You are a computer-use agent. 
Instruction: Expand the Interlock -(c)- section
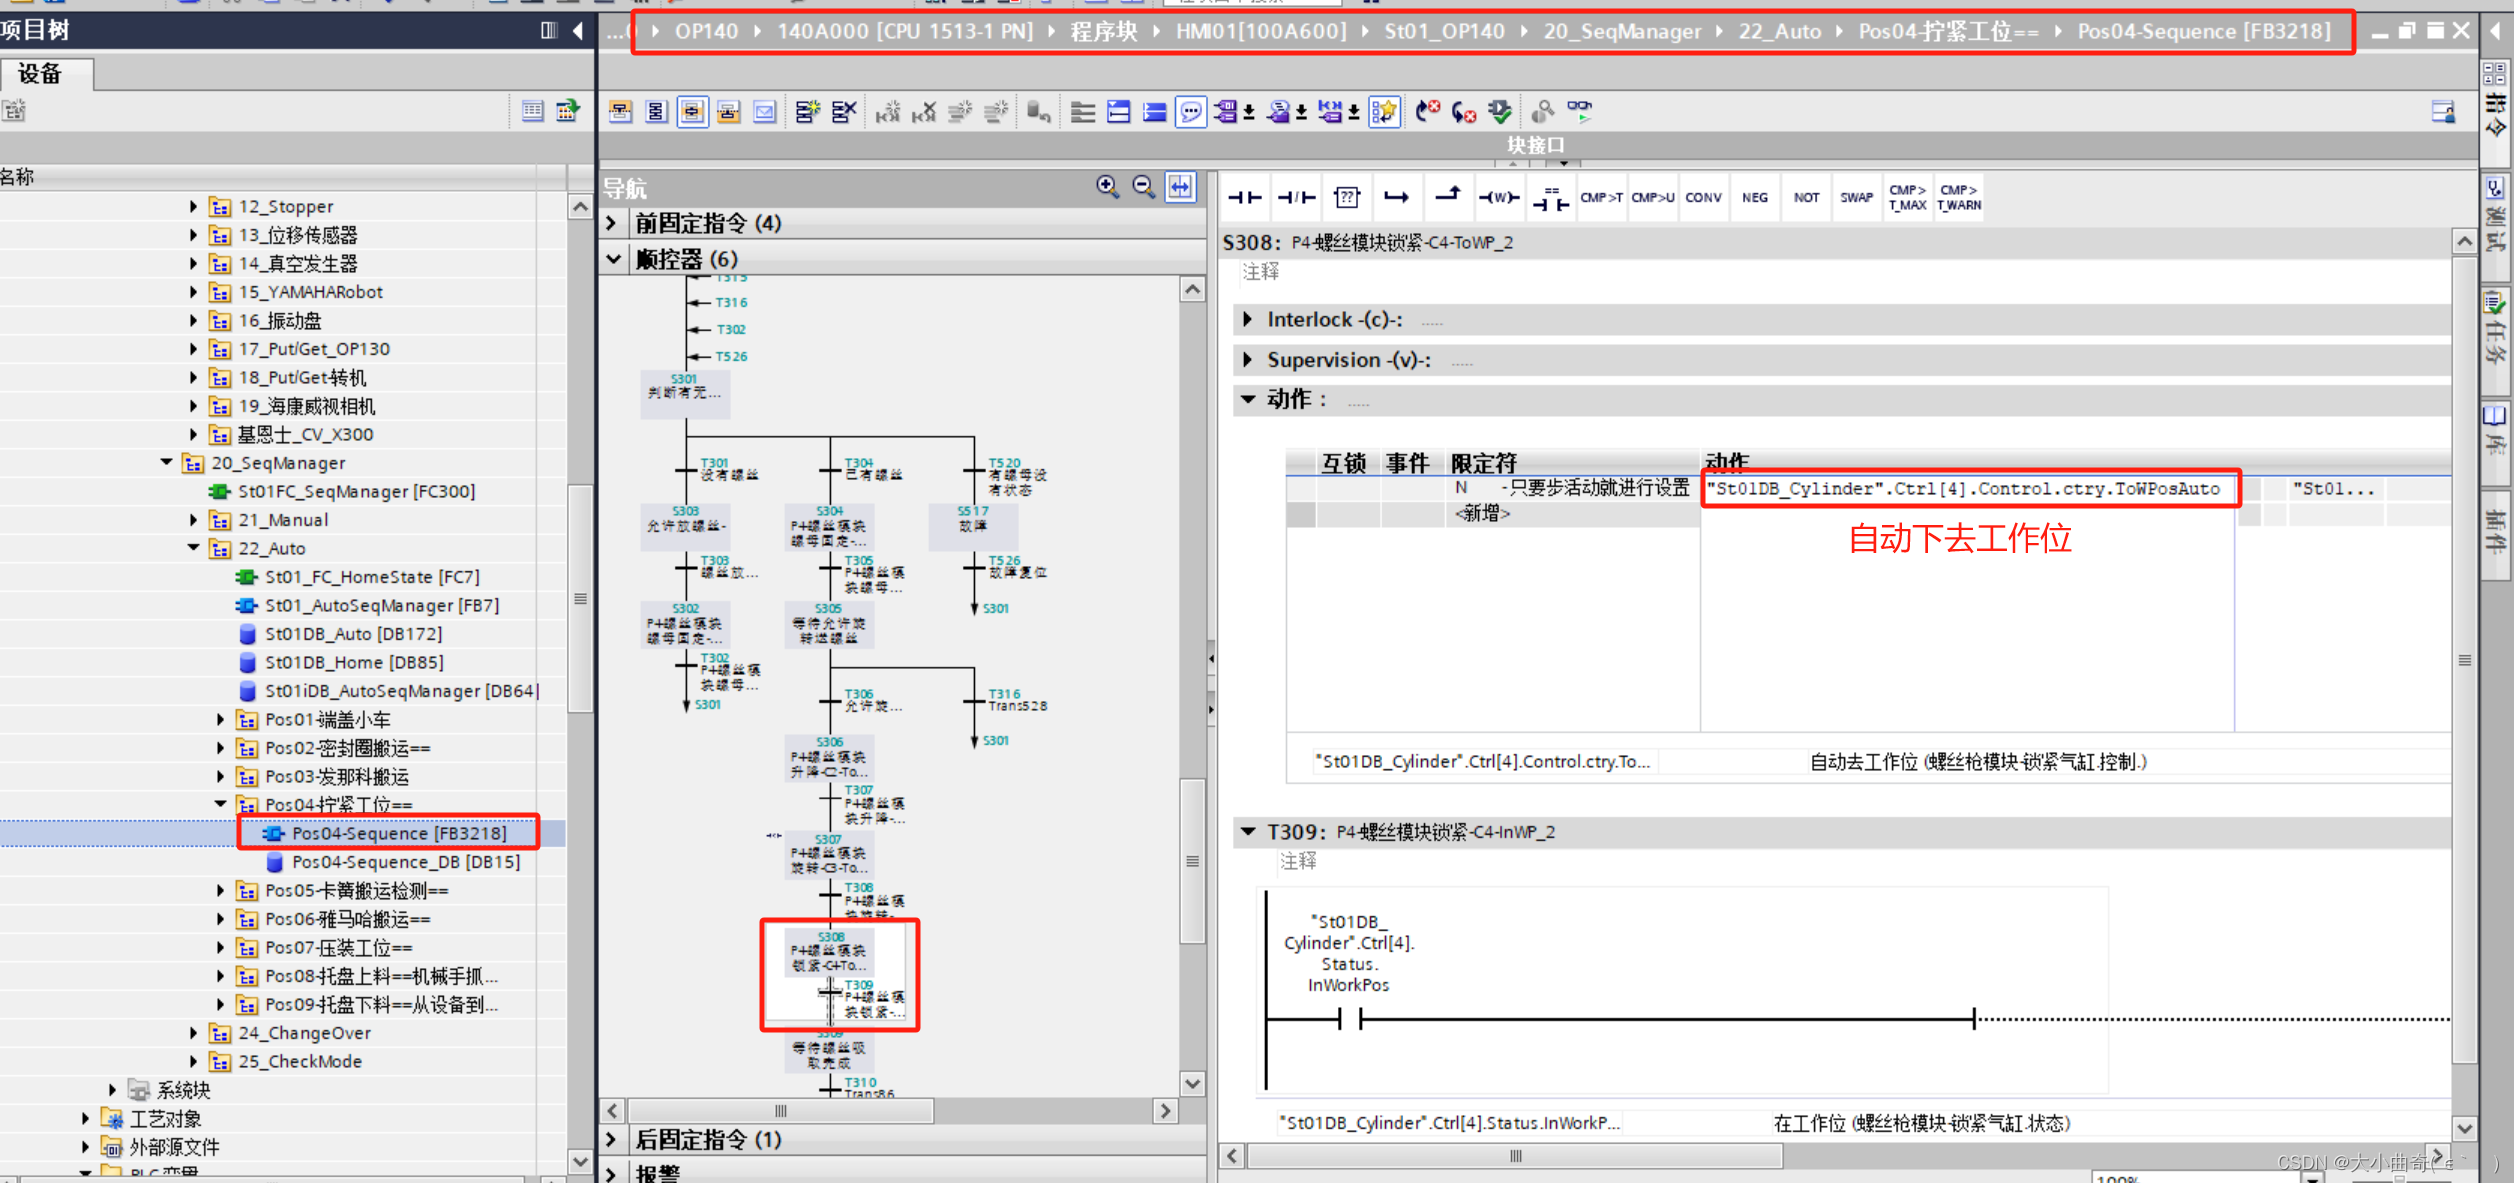point(1247,320)
